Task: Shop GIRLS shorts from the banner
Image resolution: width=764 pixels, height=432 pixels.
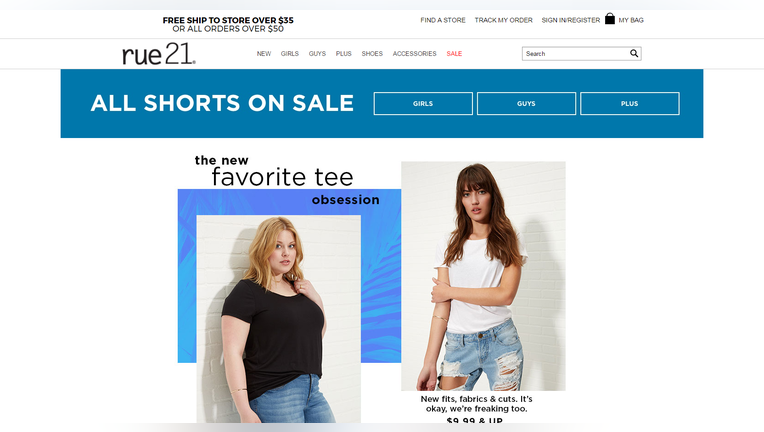Action: [x=423, y=103]
